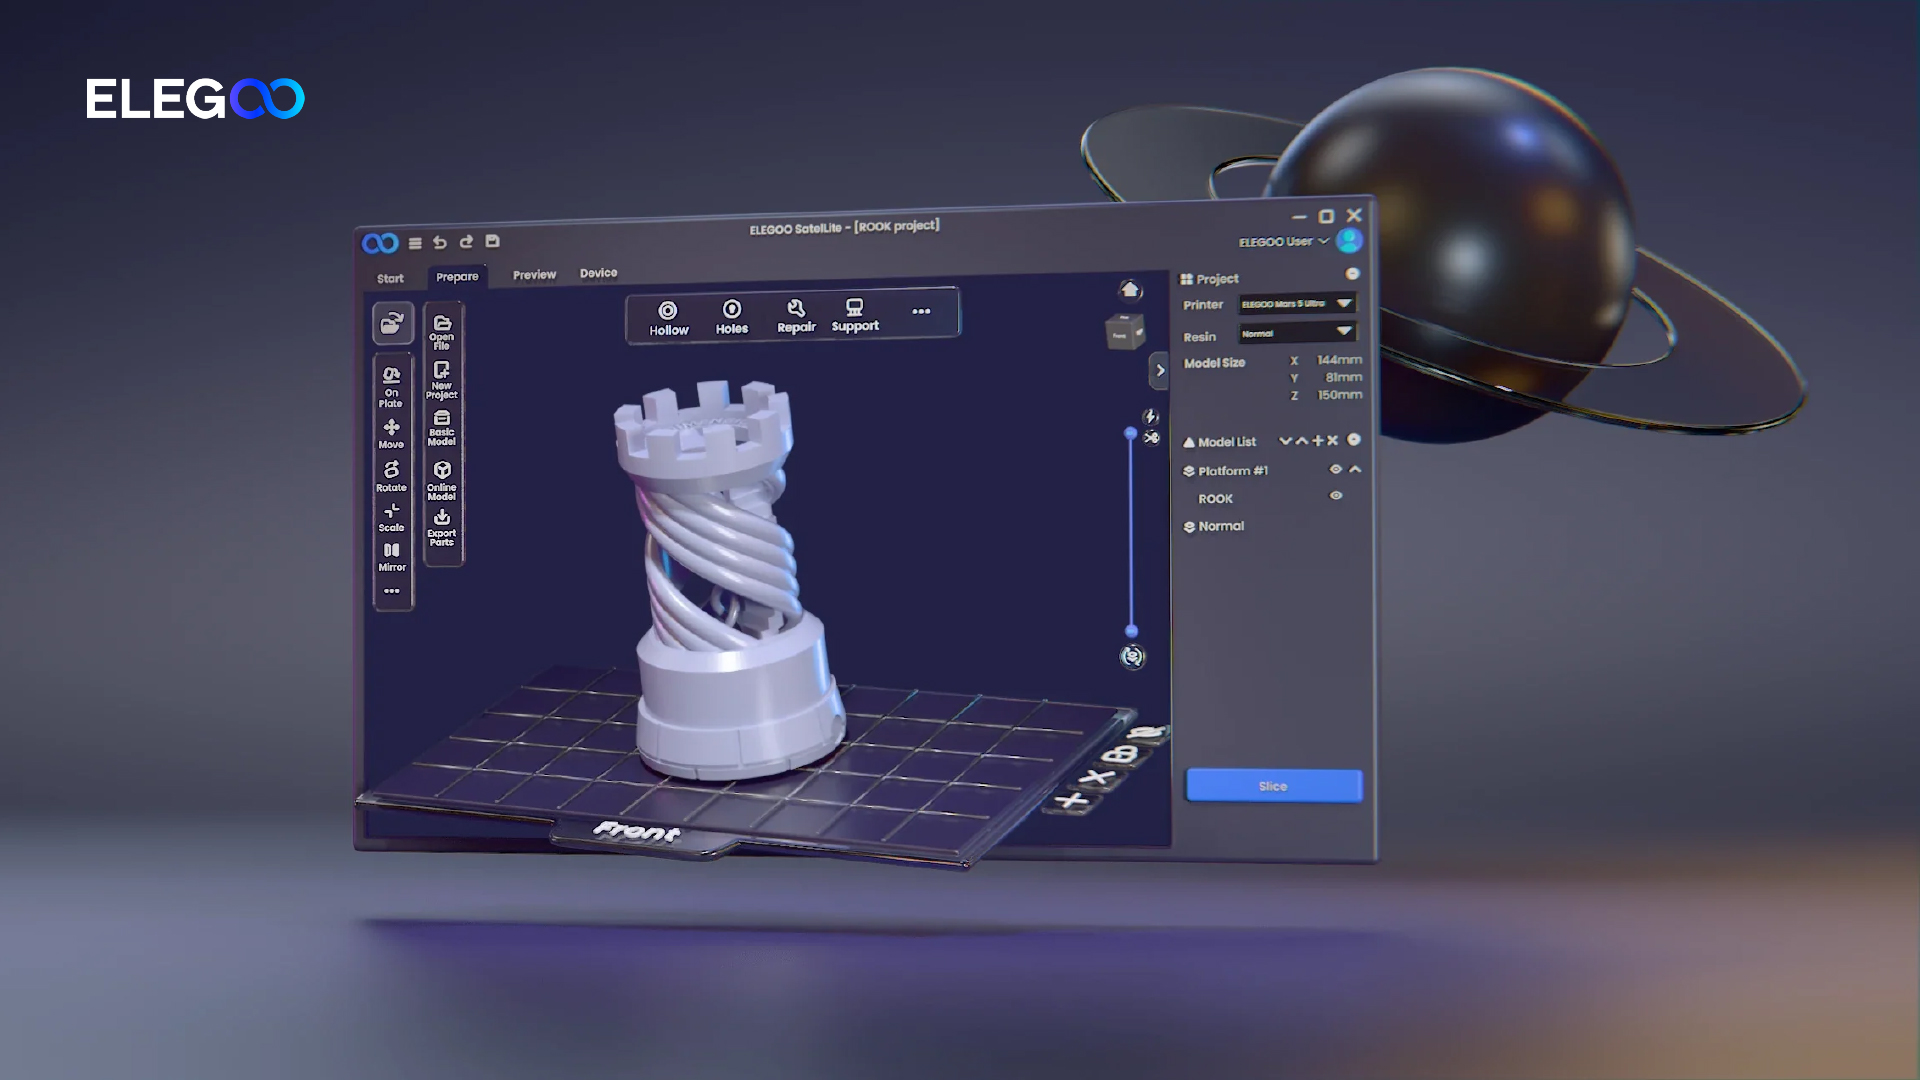Click the vertical layer slider top handle
The height and width of the screenshot is (1081, 1920).
point(1131,434)
